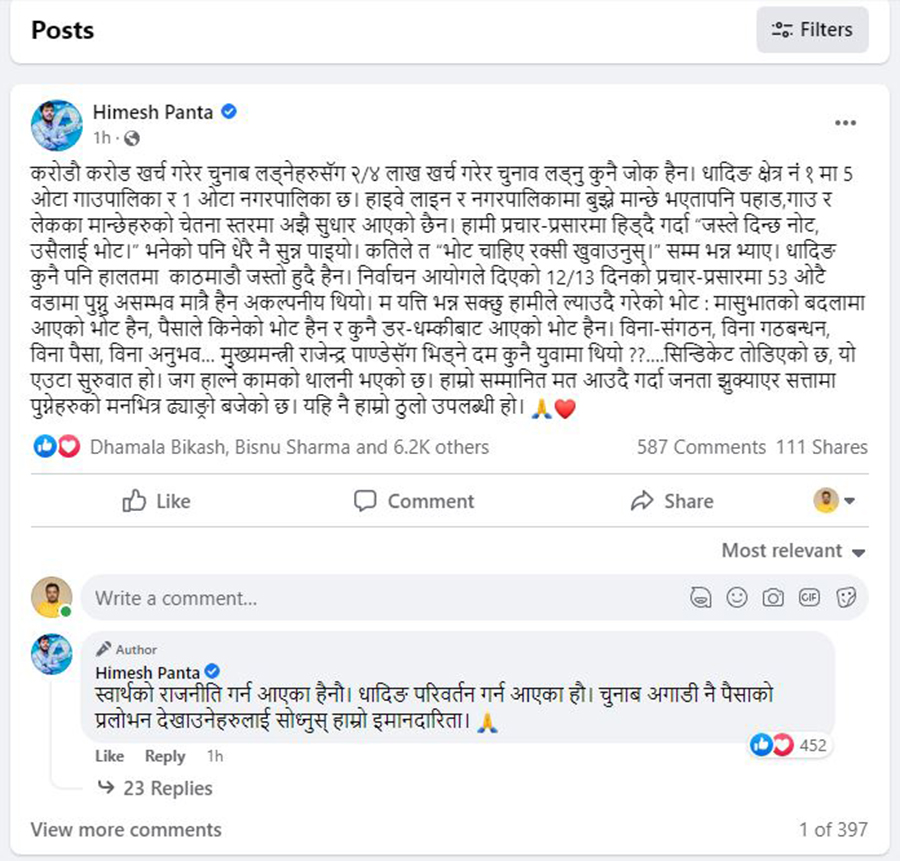Image resolution: width=900 pixels, height=861 pixels.
Task: Open the 587 Comments list
Action: (x=701, y=447)
